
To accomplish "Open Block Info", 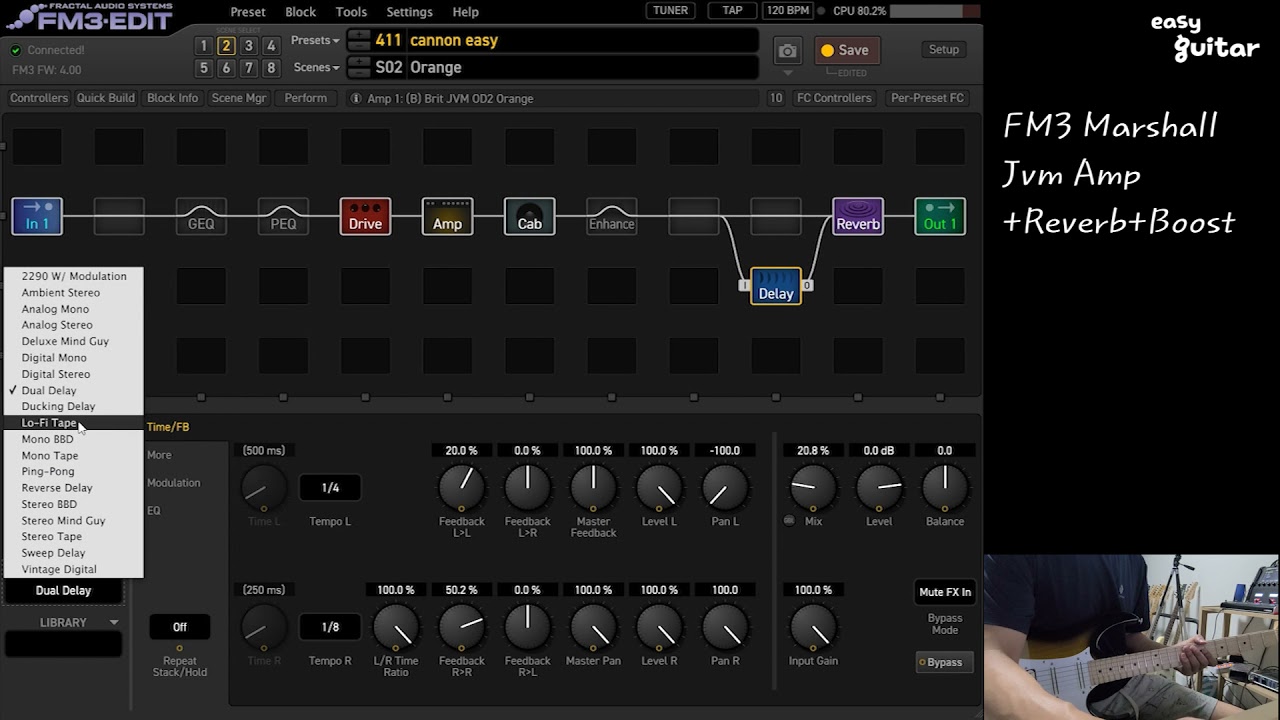I will point(173,98).
